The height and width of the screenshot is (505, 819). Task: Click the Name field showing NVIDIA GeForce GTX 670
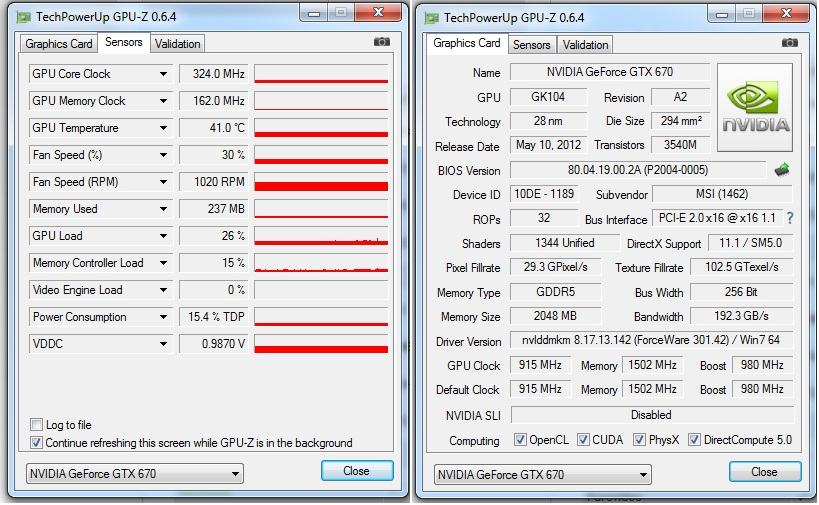click(610, 72)
